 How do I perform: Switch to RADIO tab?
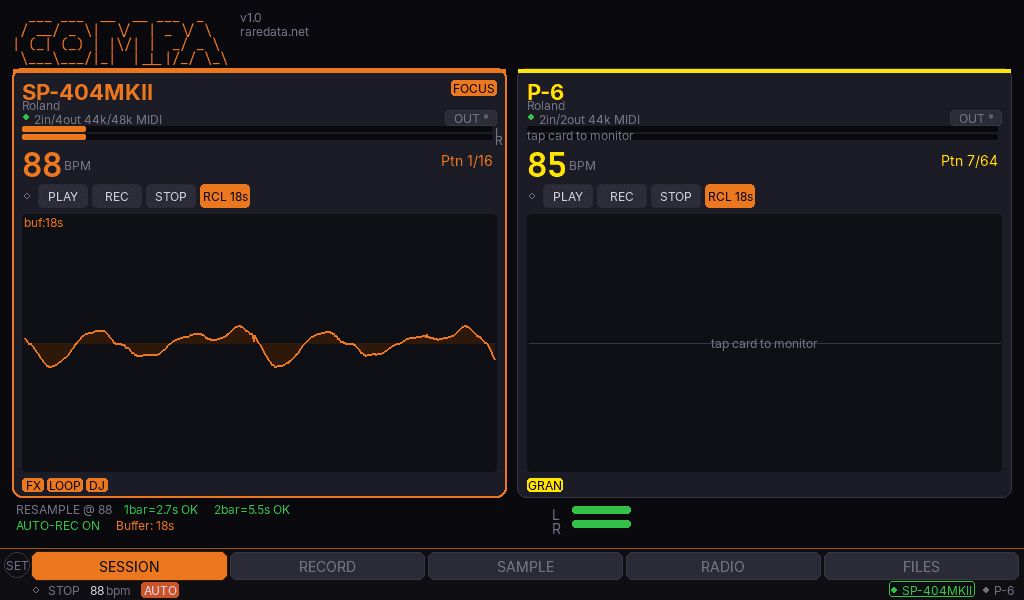point(723,566)
